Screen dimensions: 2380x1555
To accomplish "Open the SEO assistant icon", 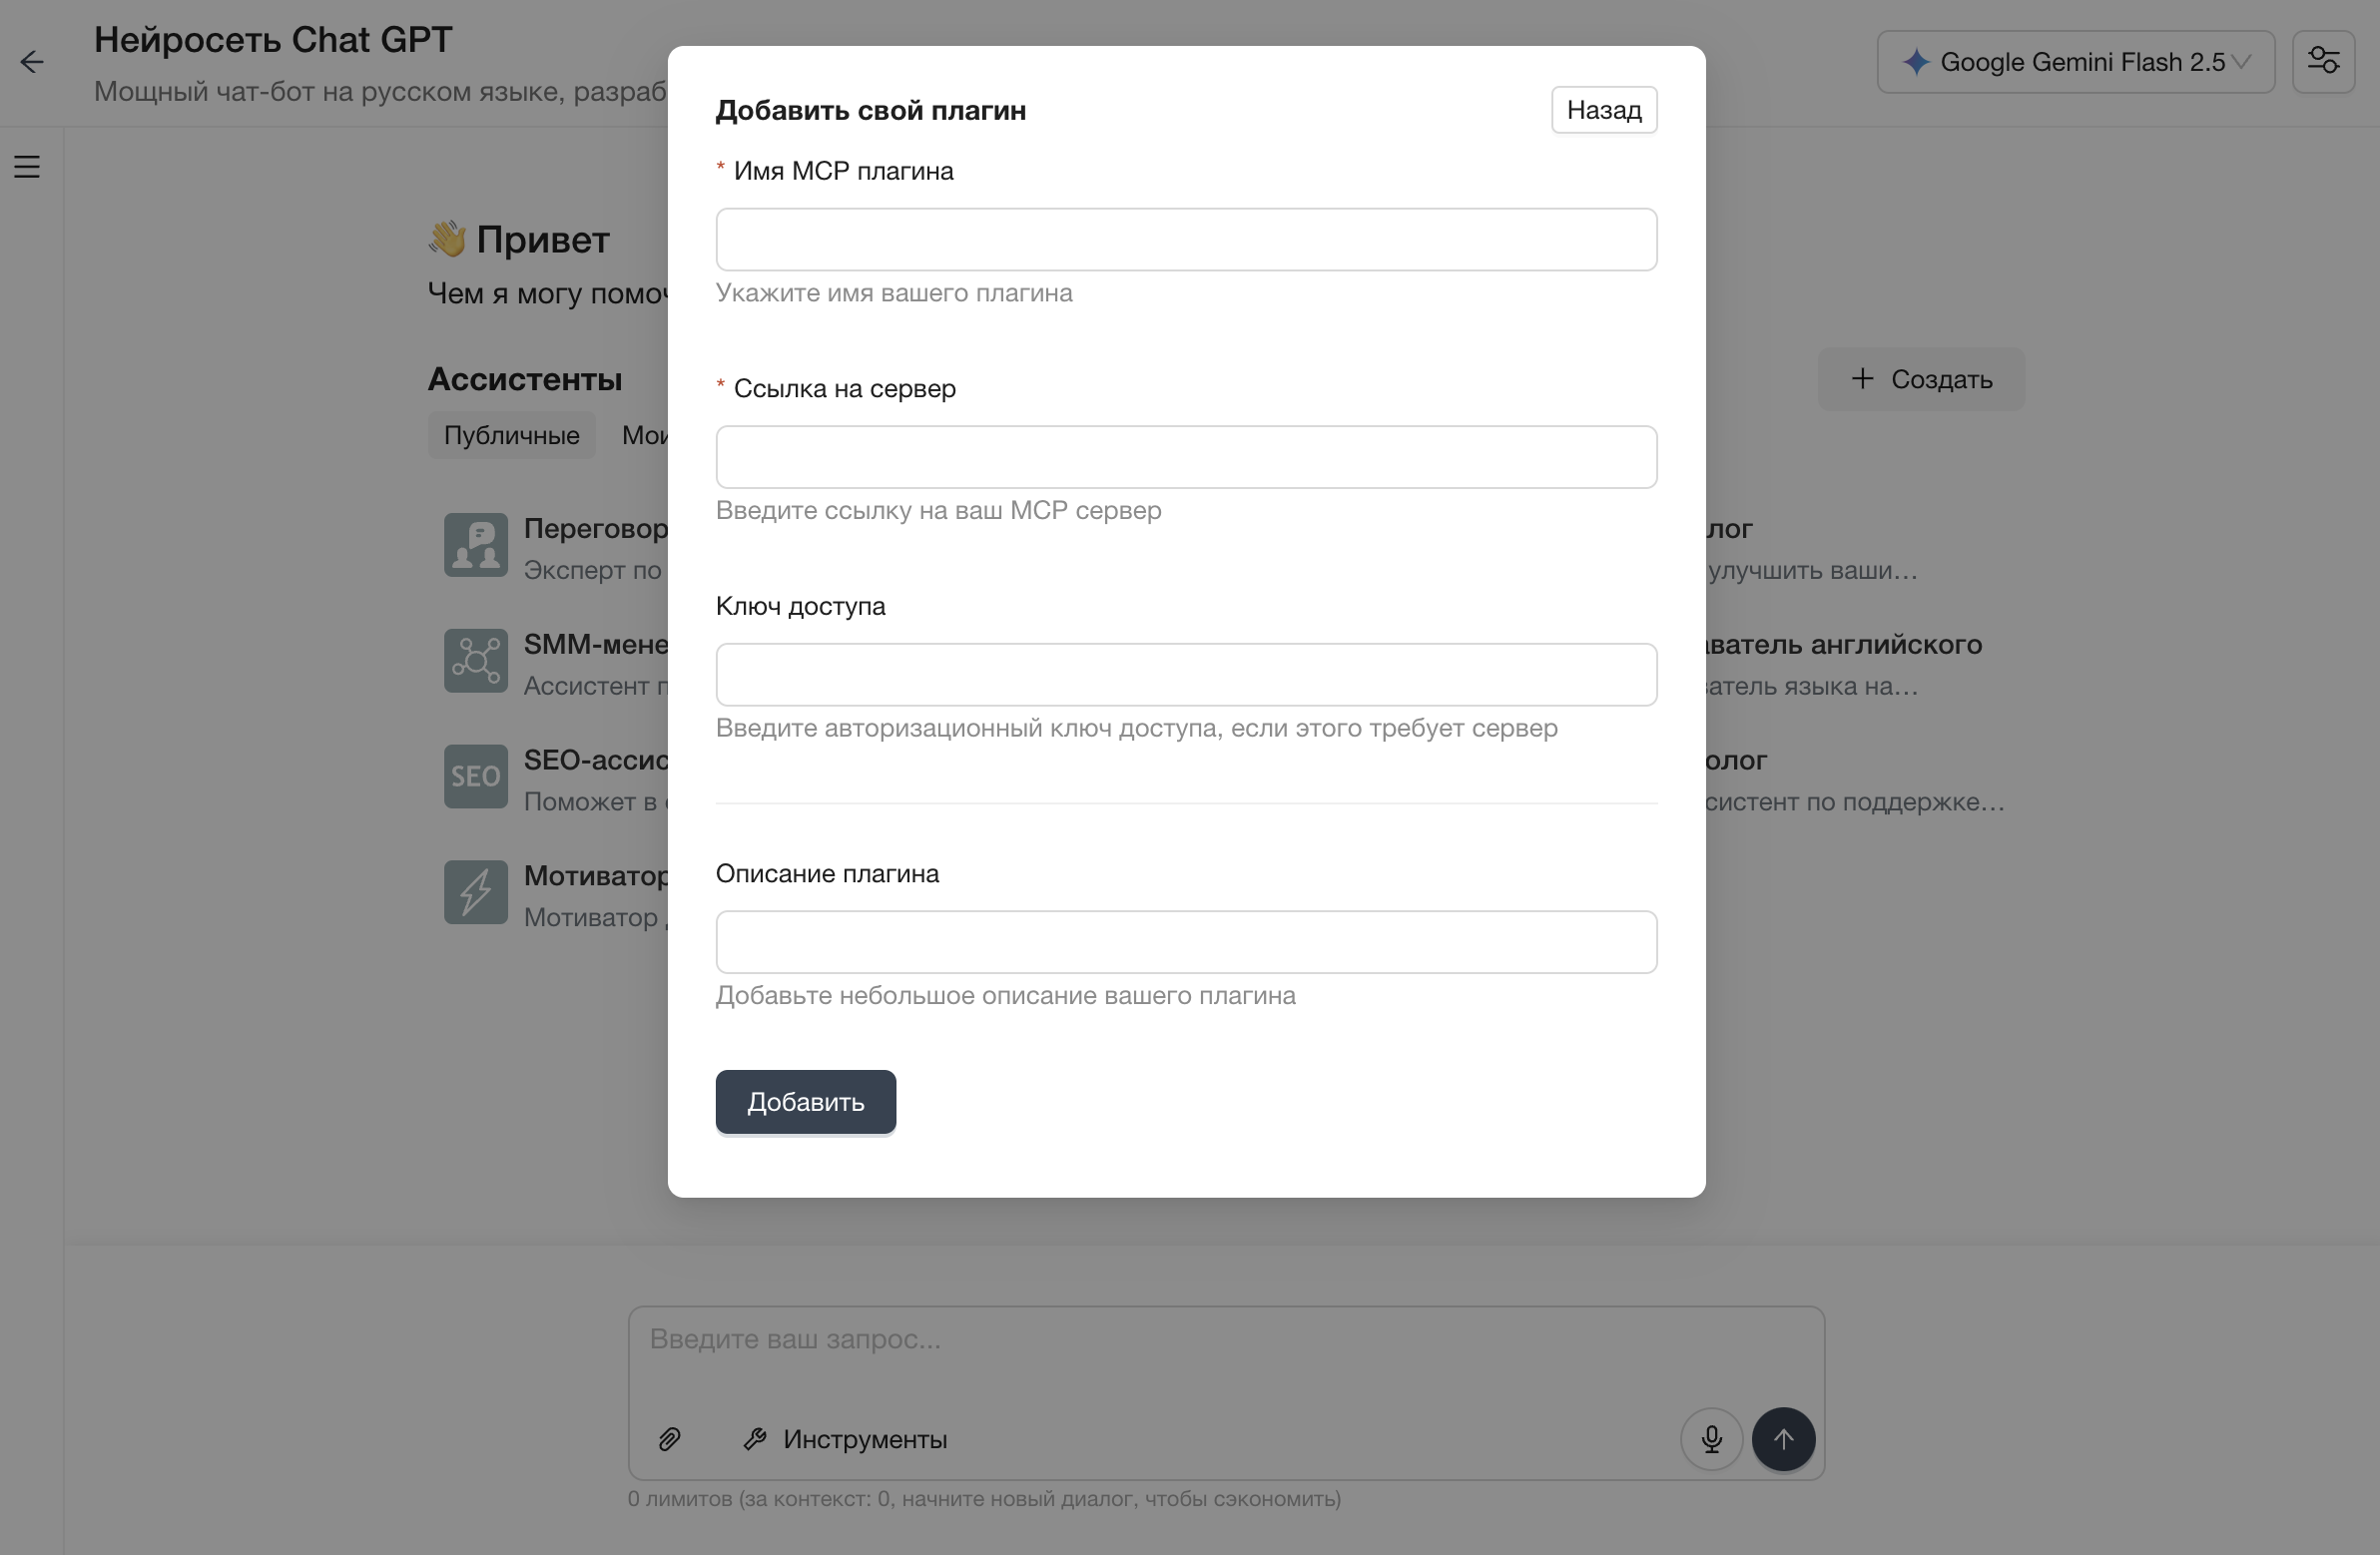I will [476, 776].
